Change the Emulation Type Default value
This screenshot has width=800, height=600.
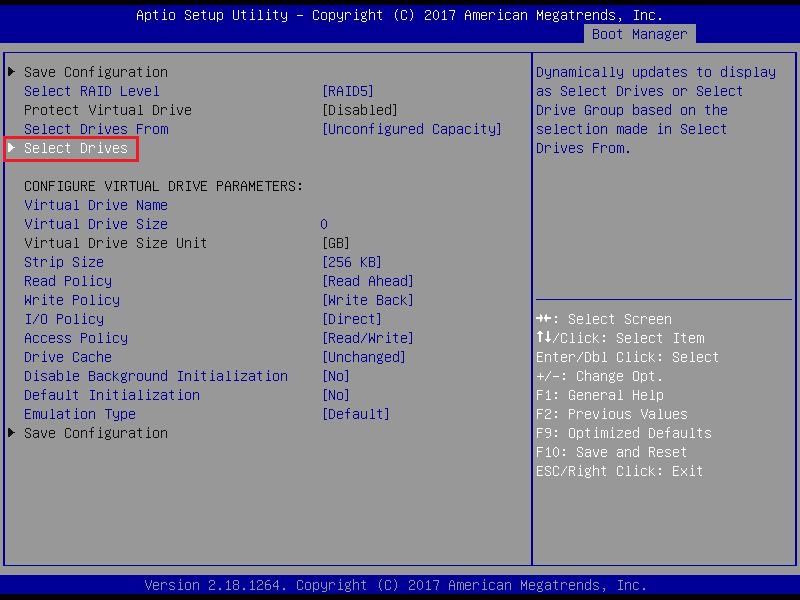[355, 414]
